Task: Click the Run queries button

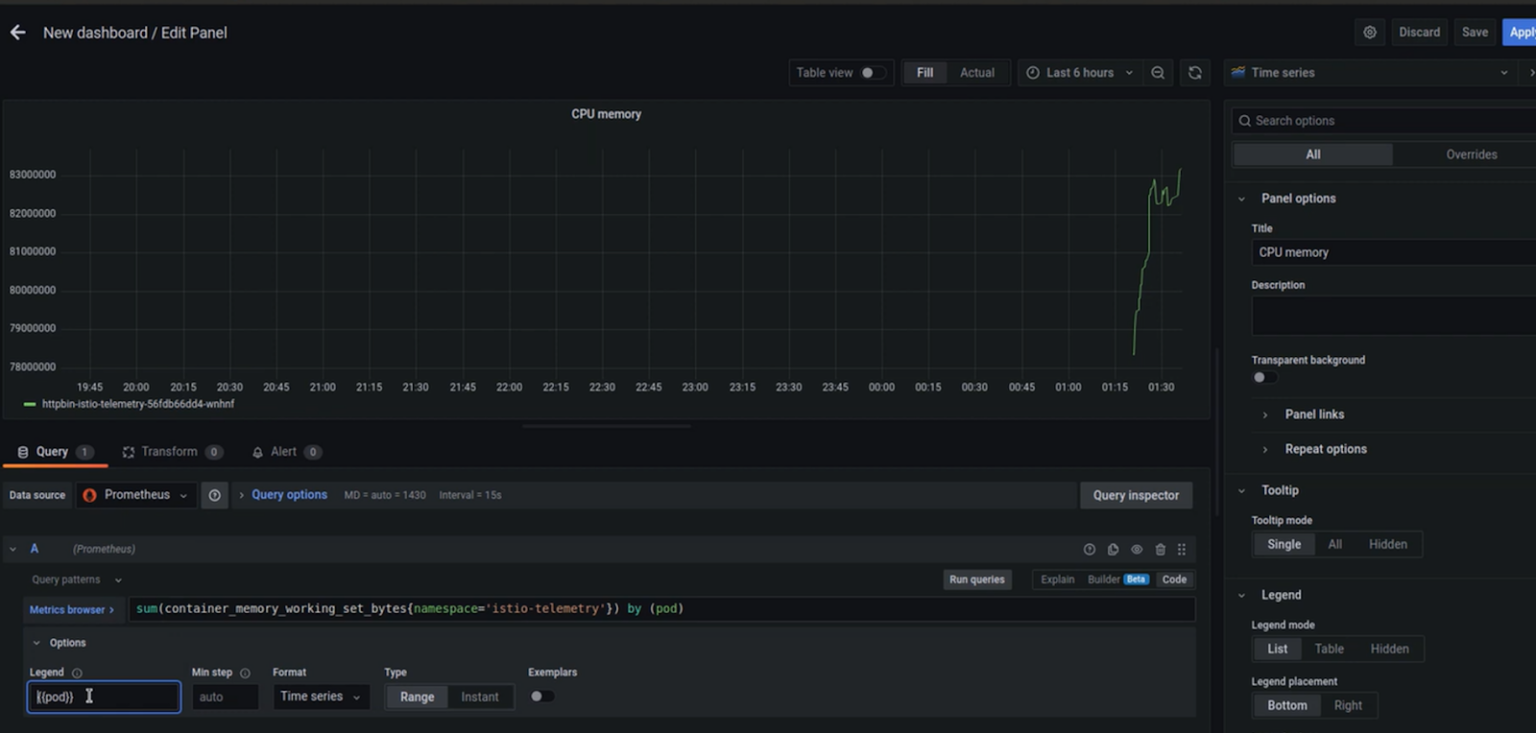Action: click(x=976, y=579)
